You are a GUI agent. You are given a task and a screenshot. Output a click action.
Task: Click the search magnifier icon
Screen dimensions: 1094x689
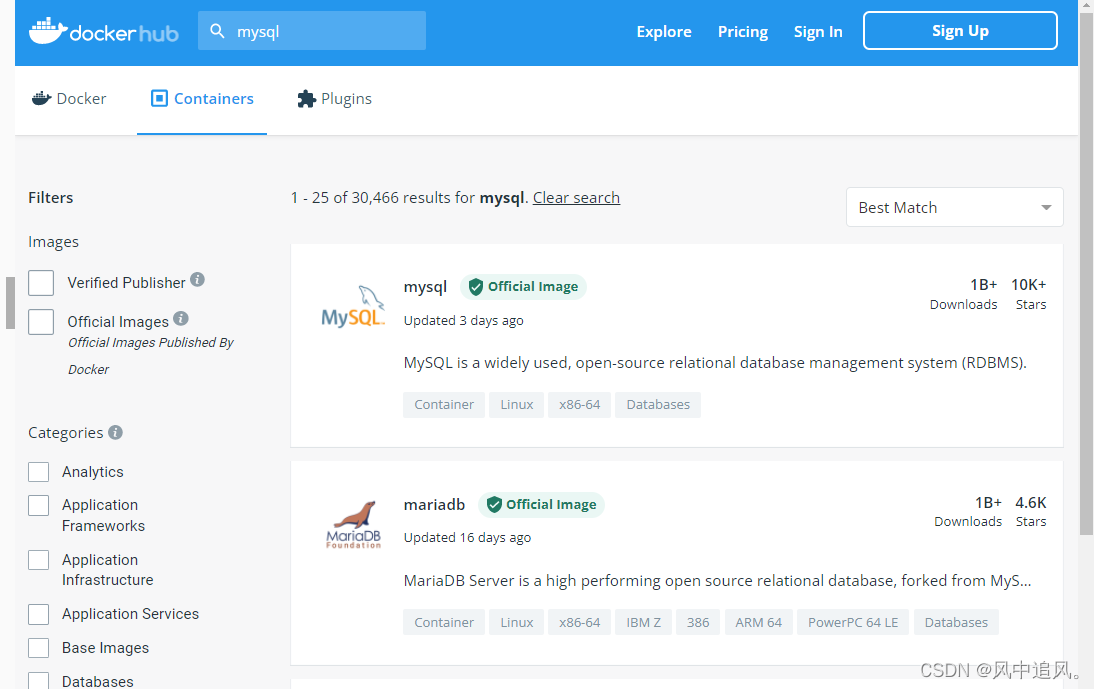click(x=217, y=31)
